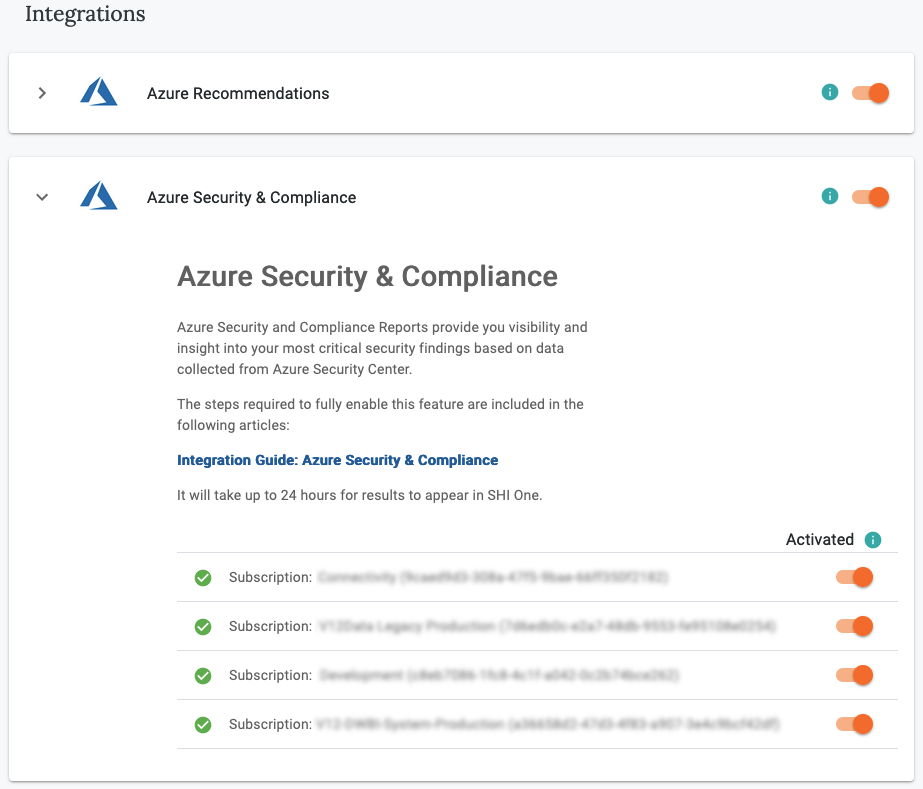Viewport: 923px width, 789px height.
Task: Click the Azure logo beside Azure Security & Compliance
Action: (99, 196)
